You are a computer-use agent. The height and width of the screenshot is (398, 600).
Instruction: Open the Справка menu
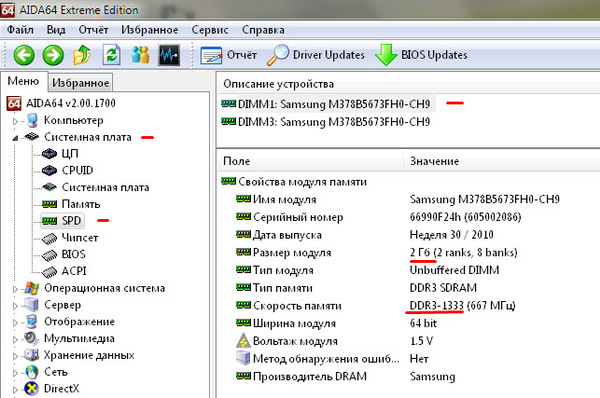[x=263, y=30]
